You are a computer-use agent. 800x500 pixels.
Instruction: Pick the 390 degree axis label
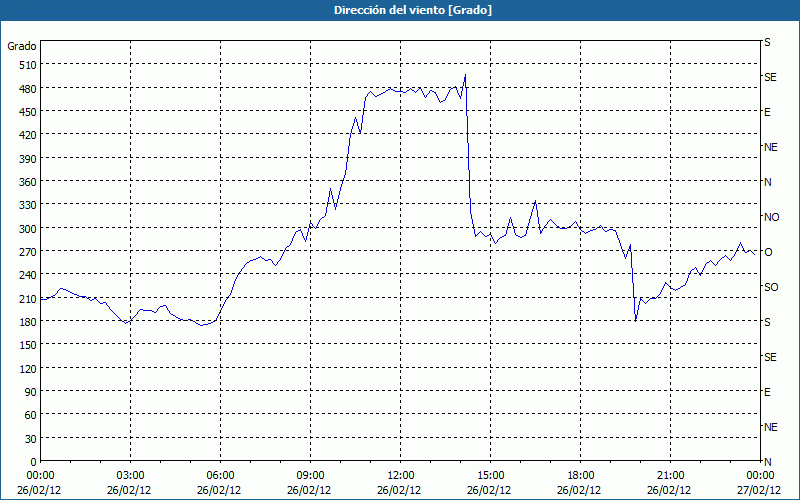[x=28, y=159]
